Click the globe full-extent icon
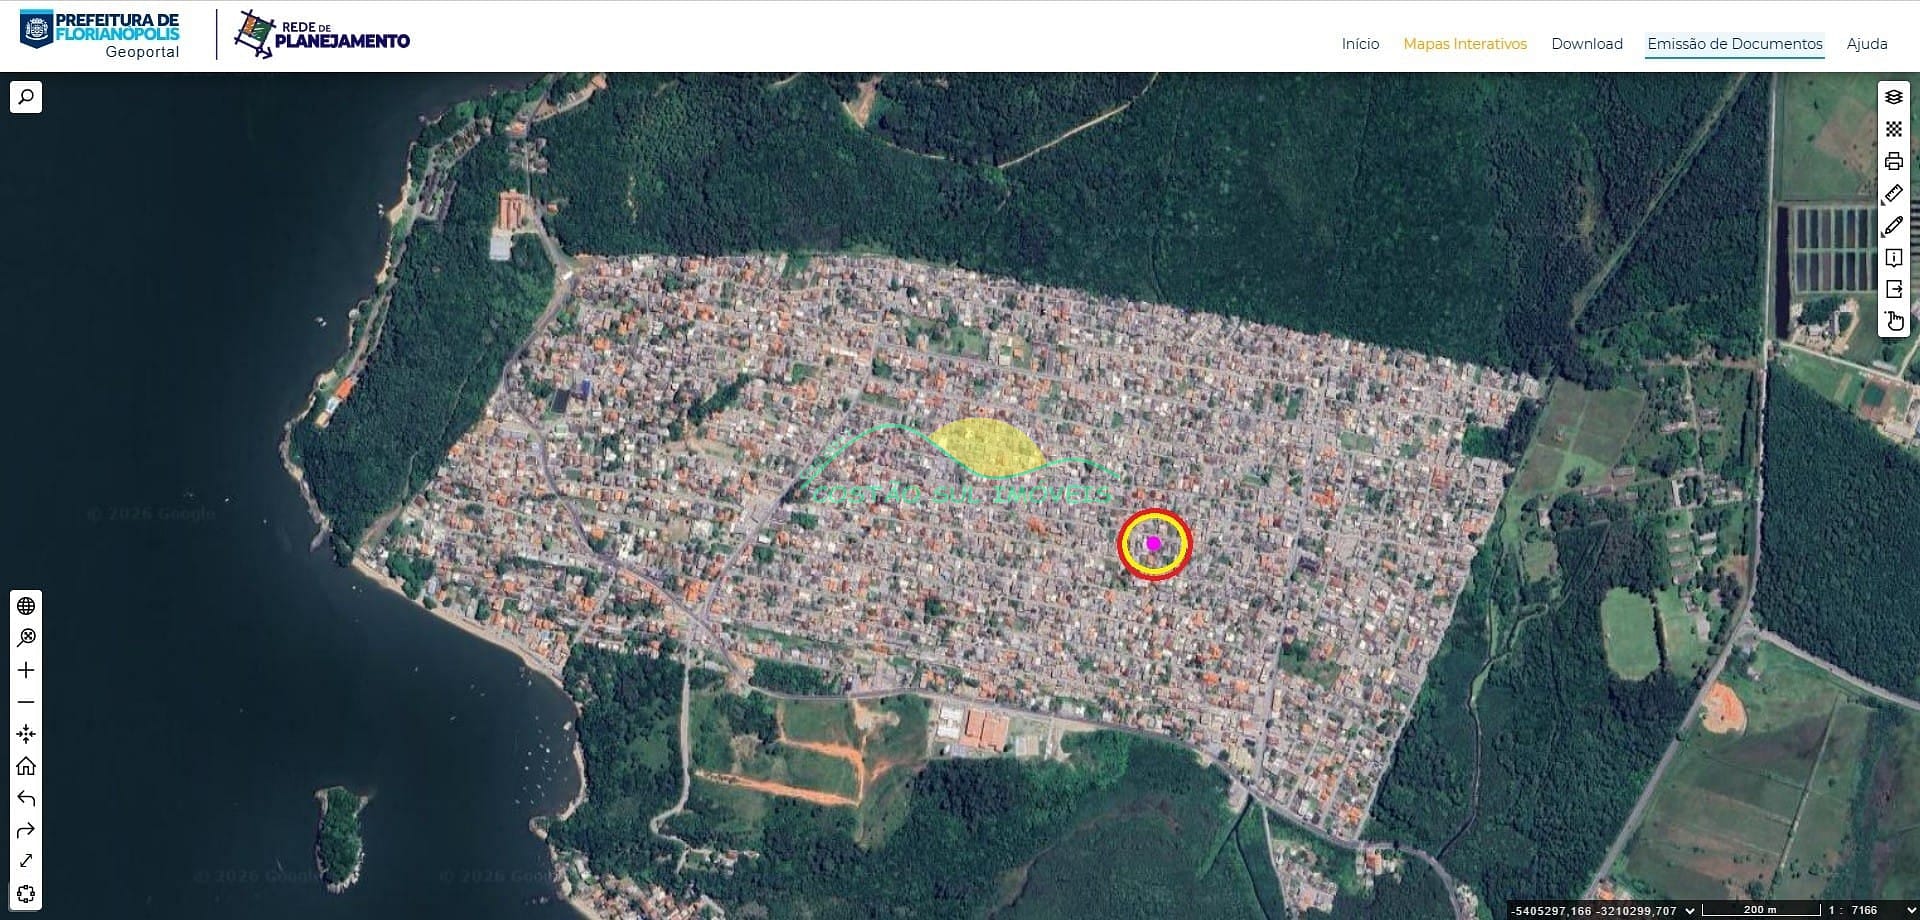This screenshot has height=920, width=1920. 26,606
